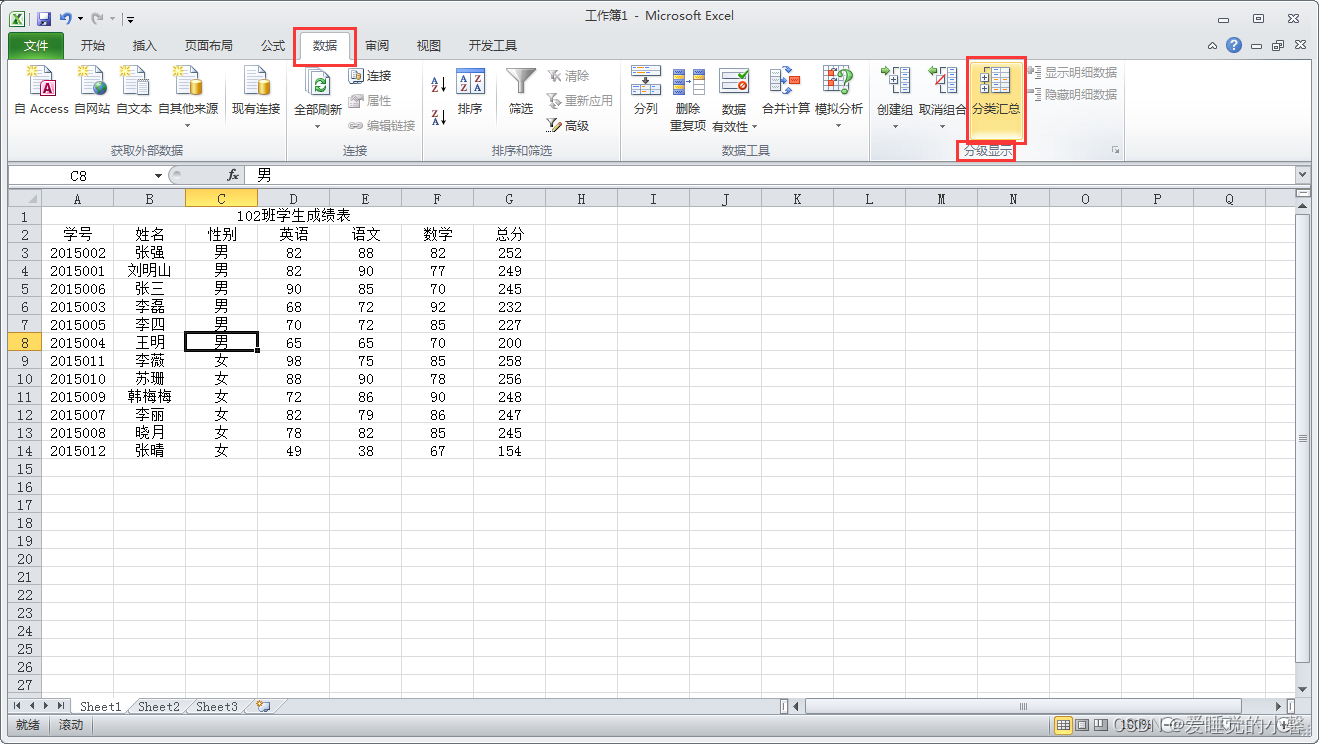Switch to Sheet2 worksheet tab
This screenshot has width=1319, height=744.
(x=159, y=706)
